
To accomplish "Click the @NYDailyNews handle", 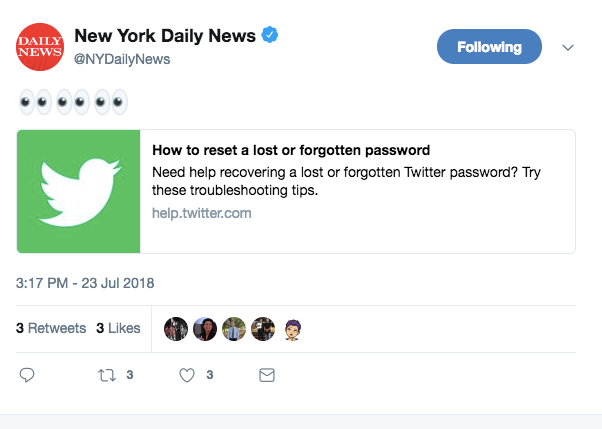I will click(x=122, y=59).
